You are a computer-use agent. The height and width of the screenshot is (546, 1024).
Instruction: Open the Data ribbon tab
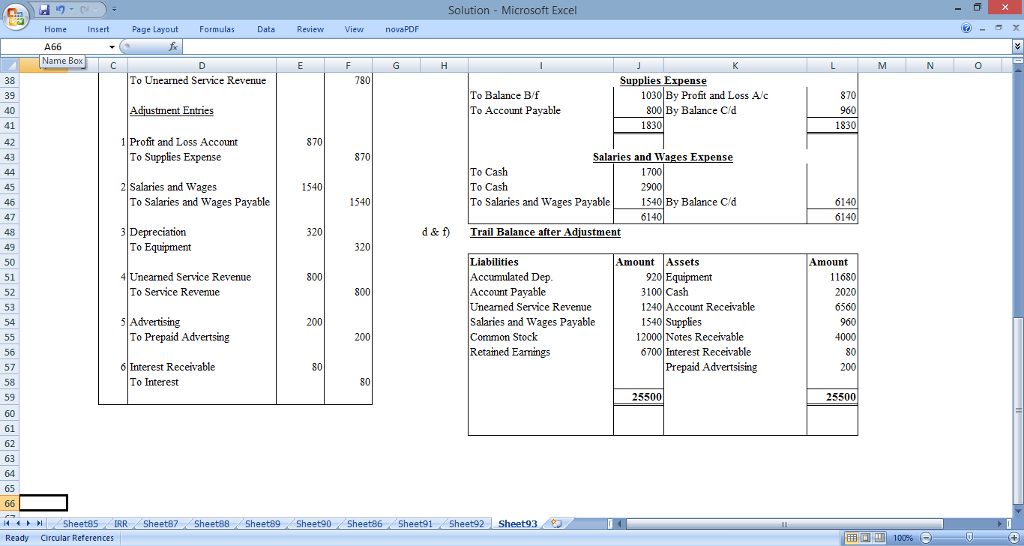266,29
